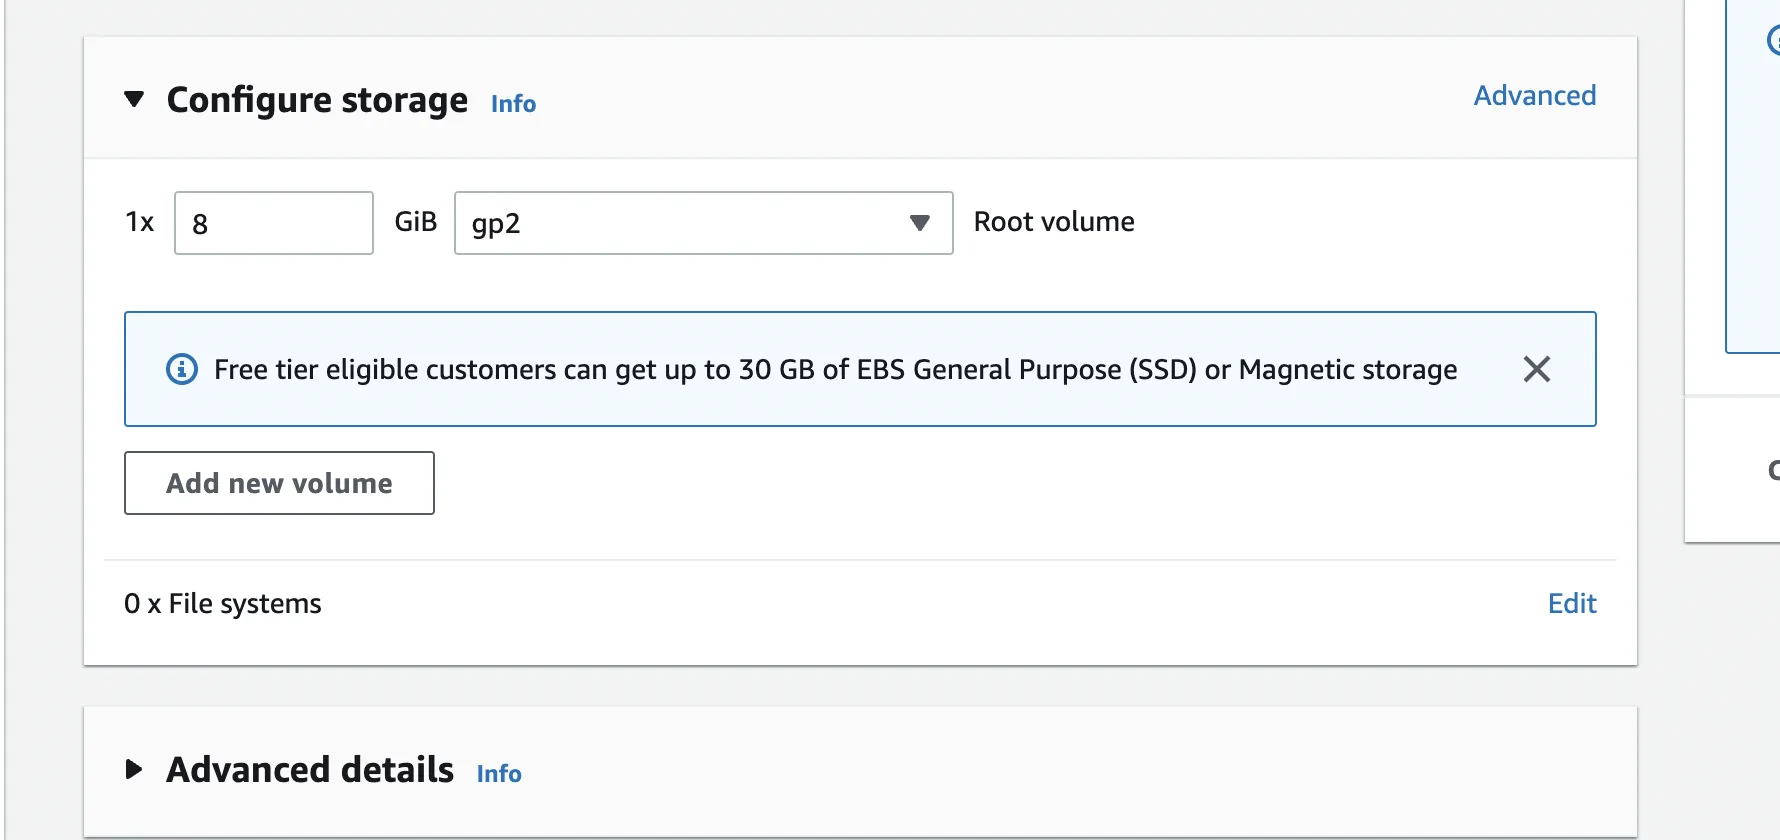
Task: Edit the root volume size field
Action: pyautogui.click(x=274, y=223)
